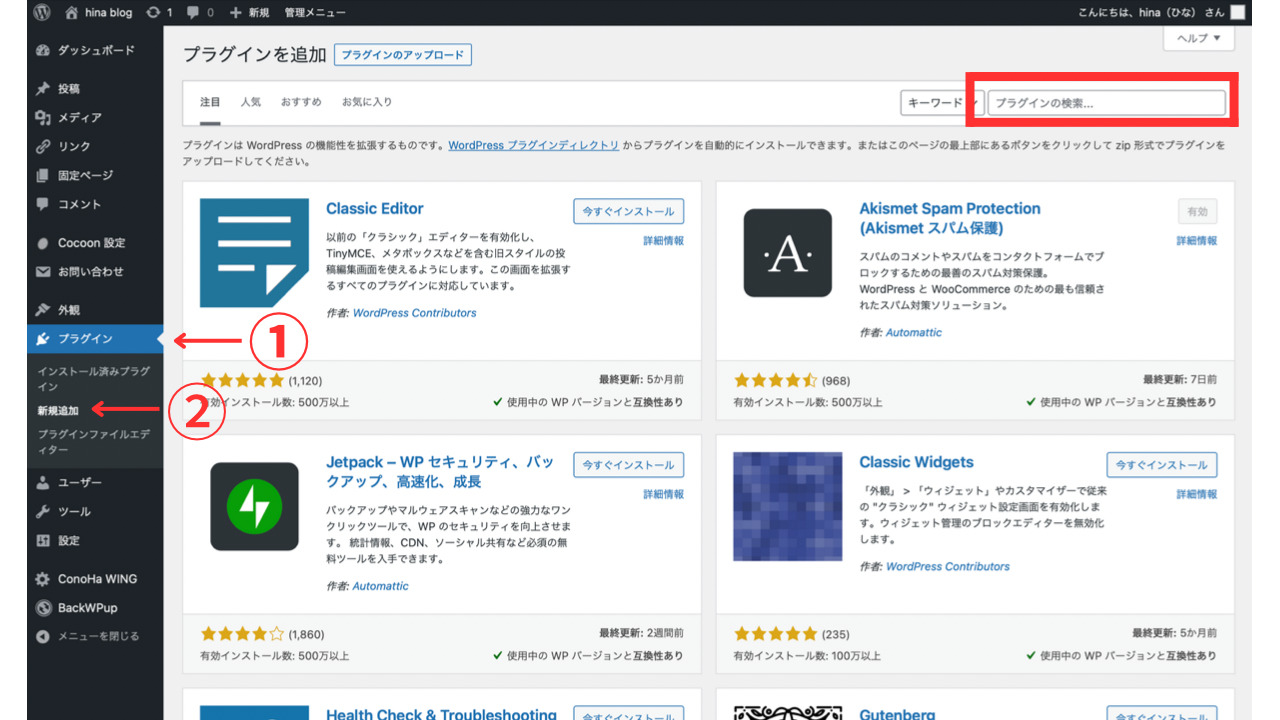Click プラグインのアップロード button
The height and width of the screenshot is (720, 1280).
click(x=403, y=55)
